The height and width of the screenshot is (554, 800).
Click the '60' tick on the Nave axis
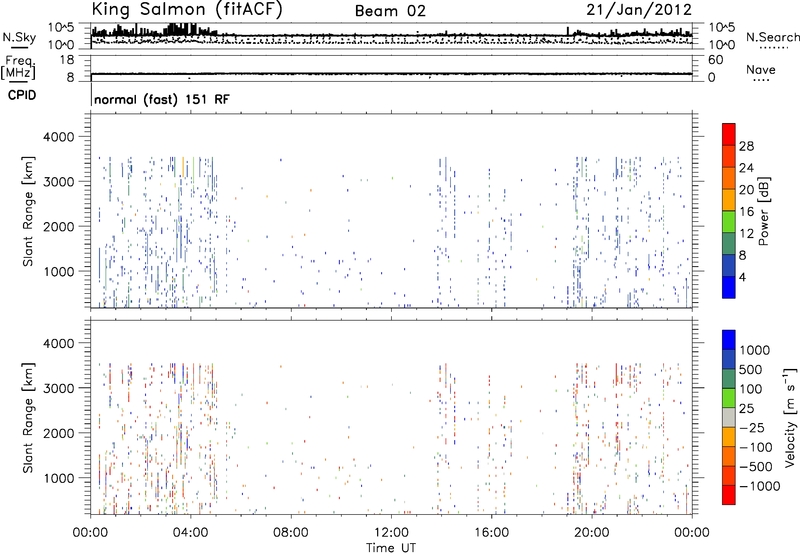click(x=715, y=60)
